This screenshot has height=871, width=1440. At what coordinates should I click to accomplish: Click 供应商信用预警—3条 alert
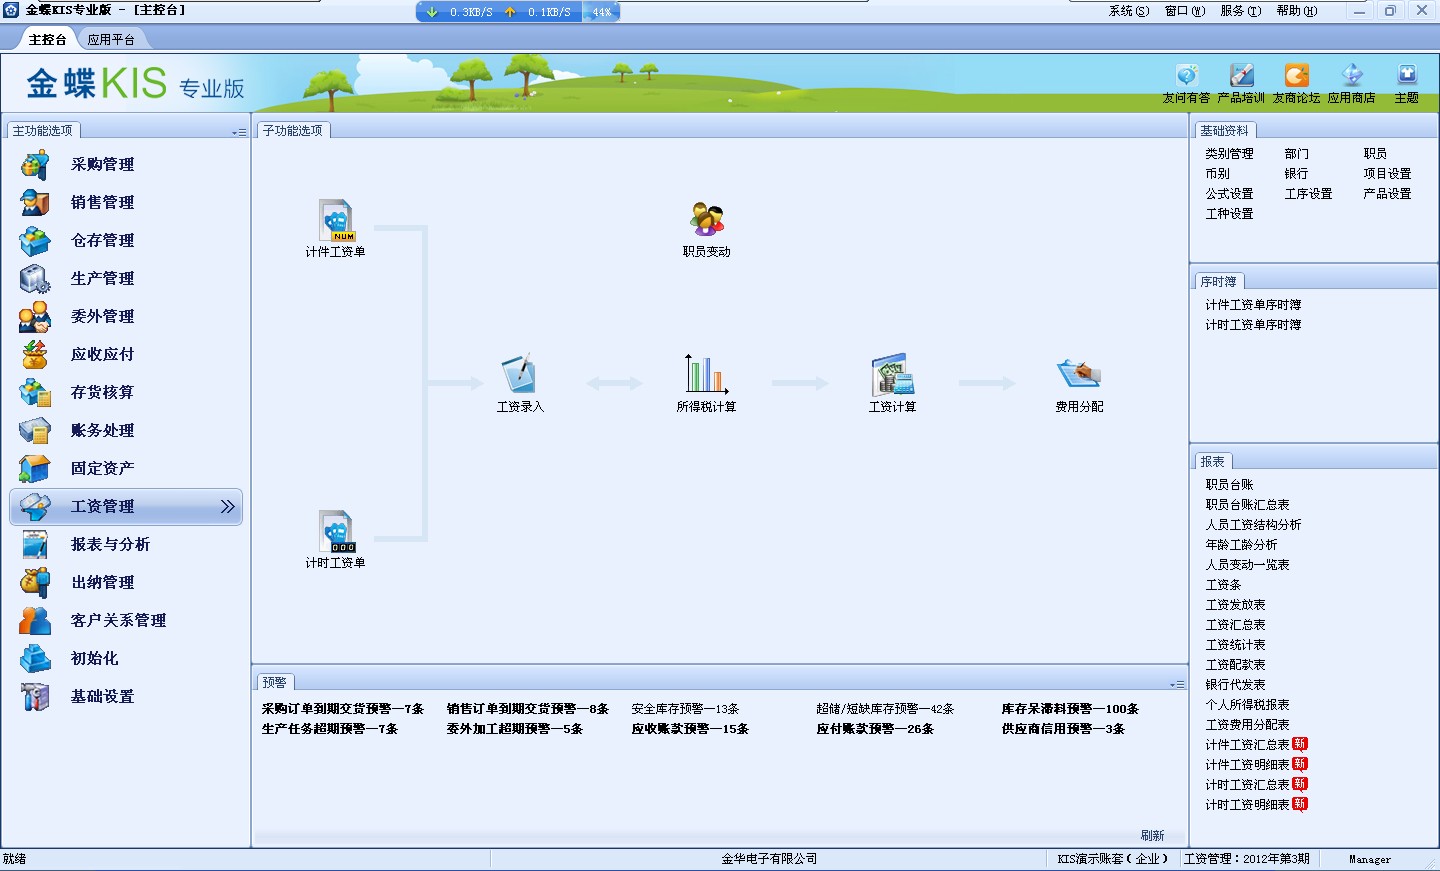pos(1063,729)
